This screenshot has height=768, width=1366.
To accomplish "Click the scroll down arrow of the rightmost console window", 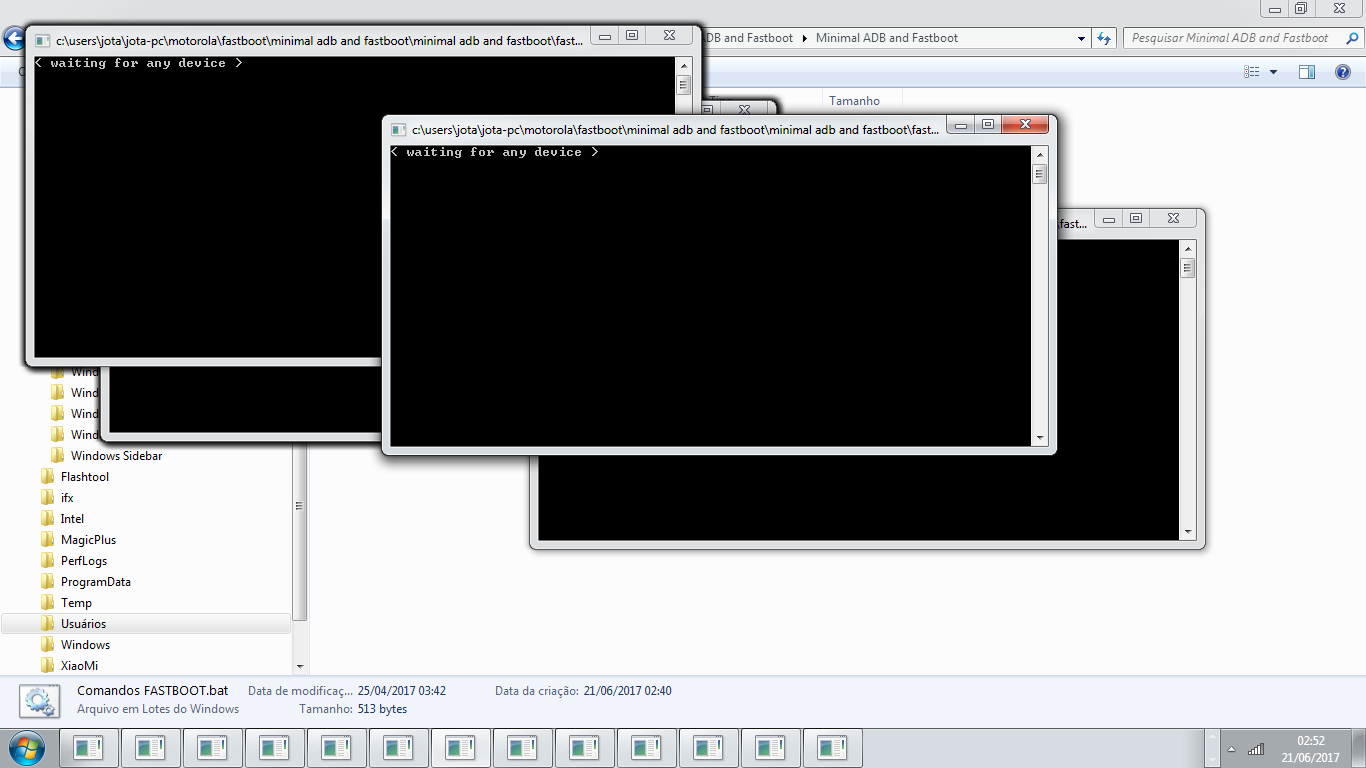I will pyautogui.click(x=1188, y=532).
